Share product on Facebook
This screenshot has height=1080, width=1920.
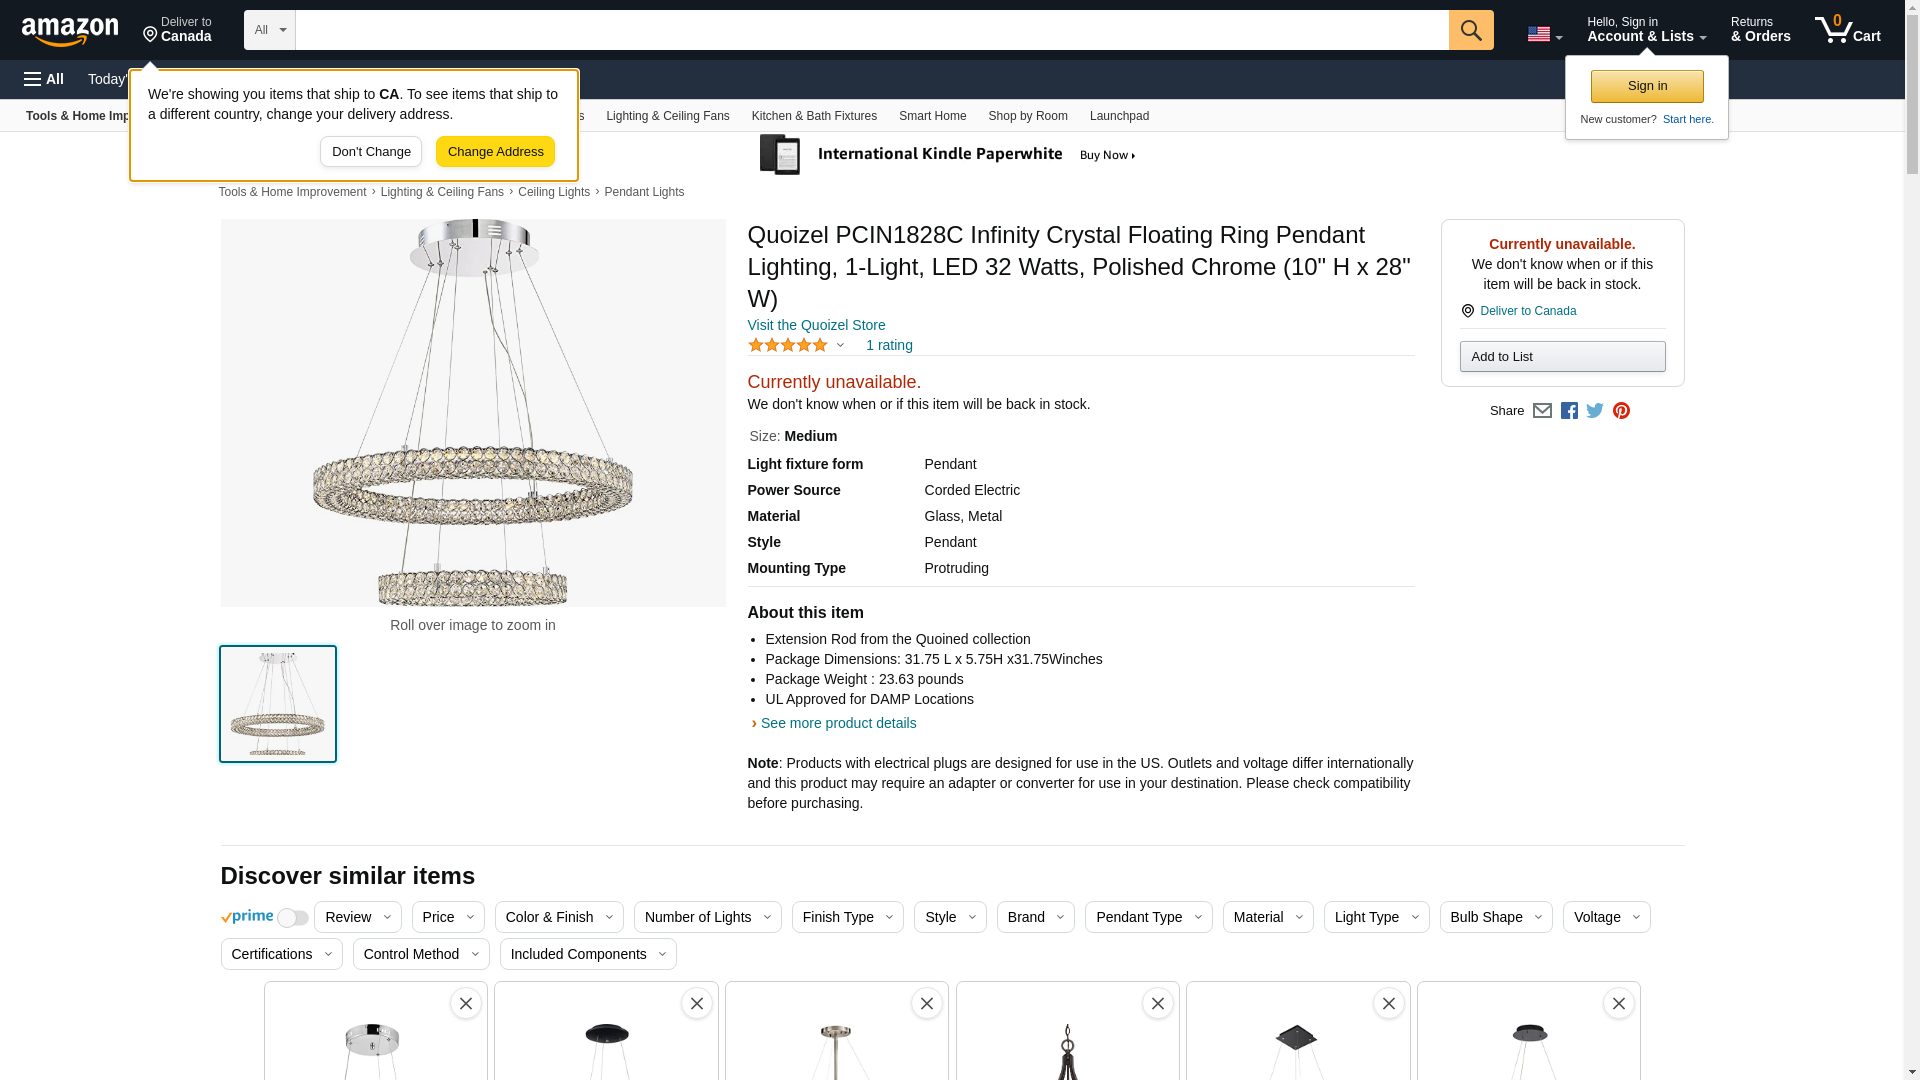click(x=1569, y=411)
